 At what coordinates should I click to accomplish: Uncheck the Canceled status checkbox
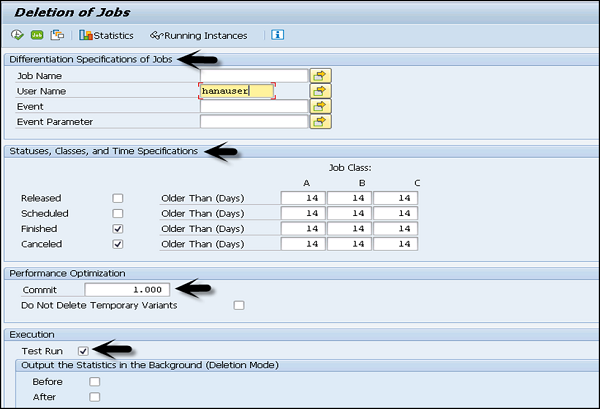118,244
